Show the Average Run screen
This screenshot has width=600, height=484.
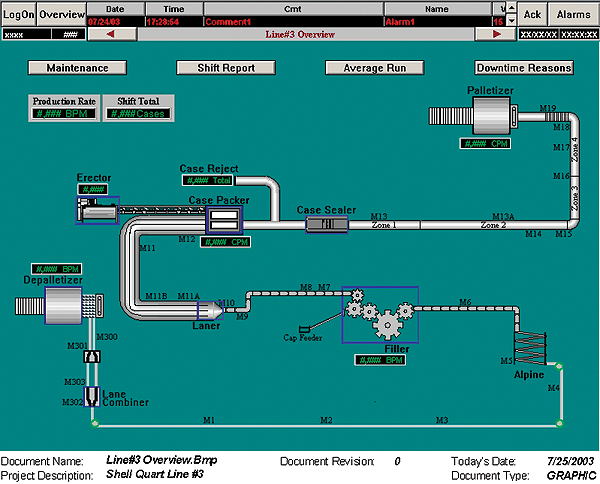[375, 68]
